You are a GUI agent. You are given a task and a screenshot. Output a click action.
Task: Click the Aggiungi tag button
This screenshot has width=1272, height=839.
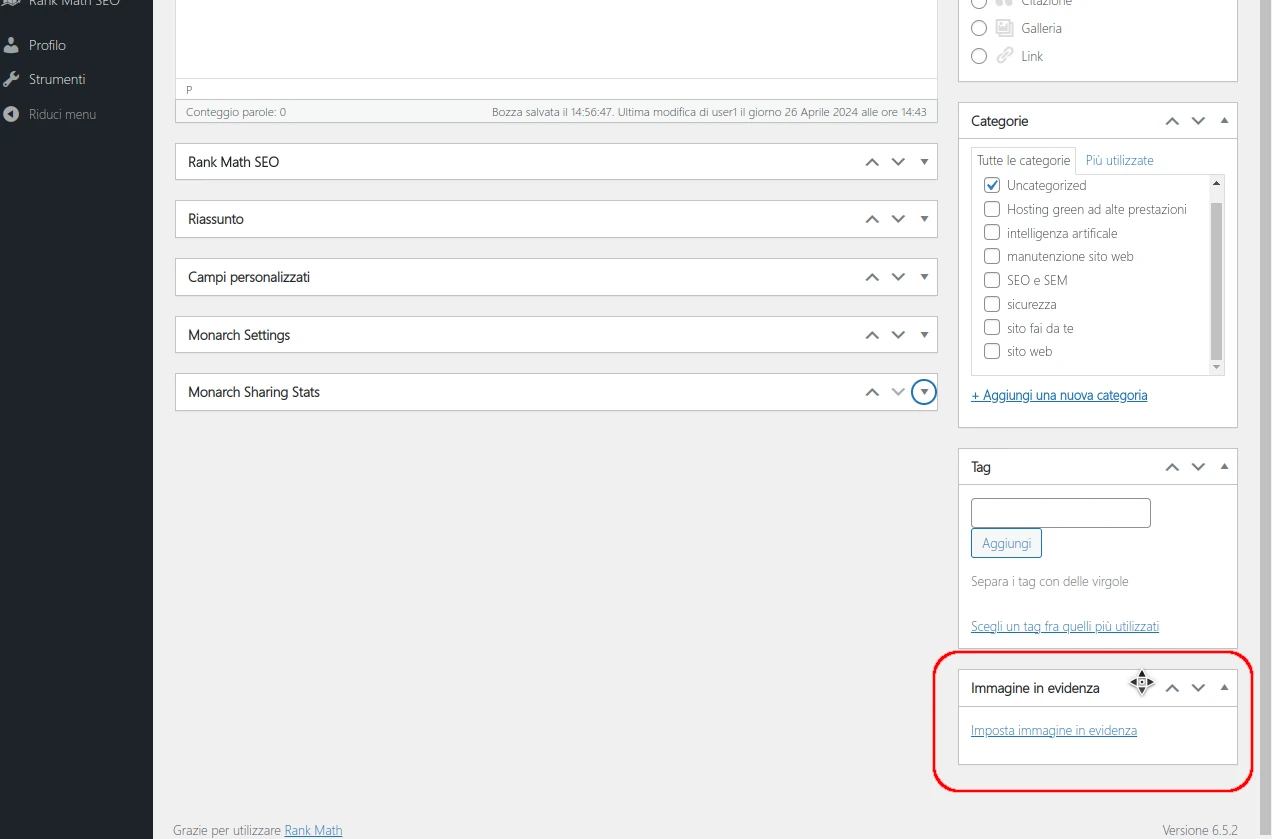[1006, 543]
